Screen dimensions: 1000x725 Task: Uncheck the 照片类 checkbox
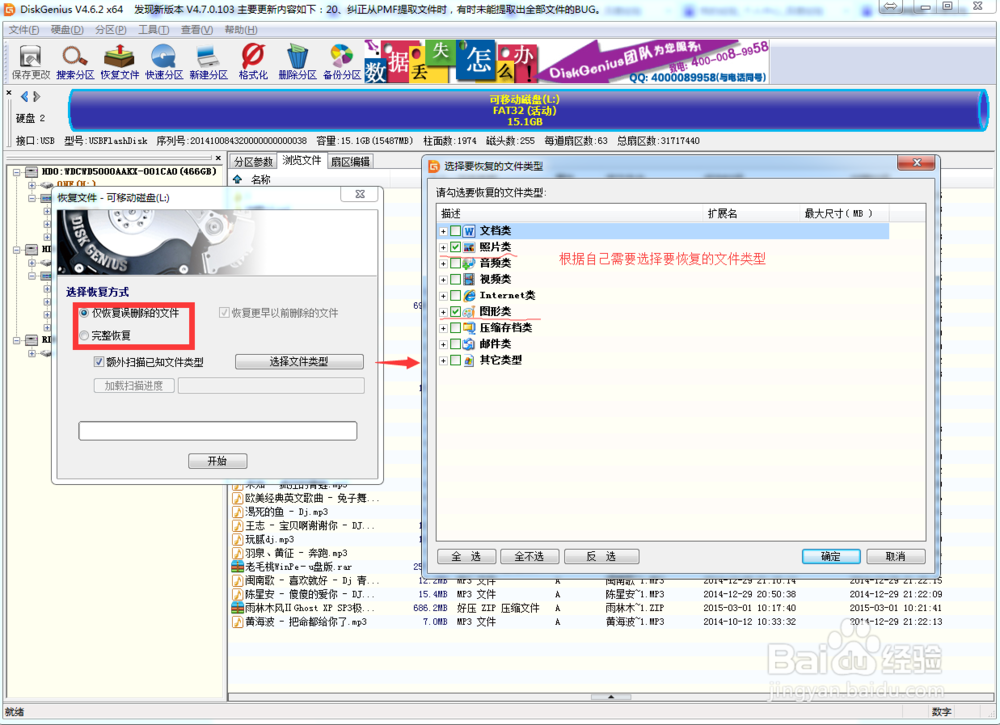(455, 247)
